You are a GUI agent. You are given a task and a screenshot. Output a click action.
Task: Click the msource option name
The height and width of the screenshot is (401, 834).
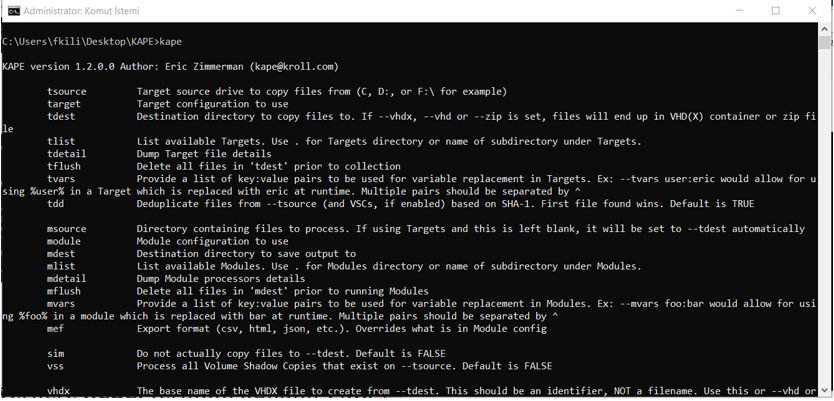click(x=66, y=229)
